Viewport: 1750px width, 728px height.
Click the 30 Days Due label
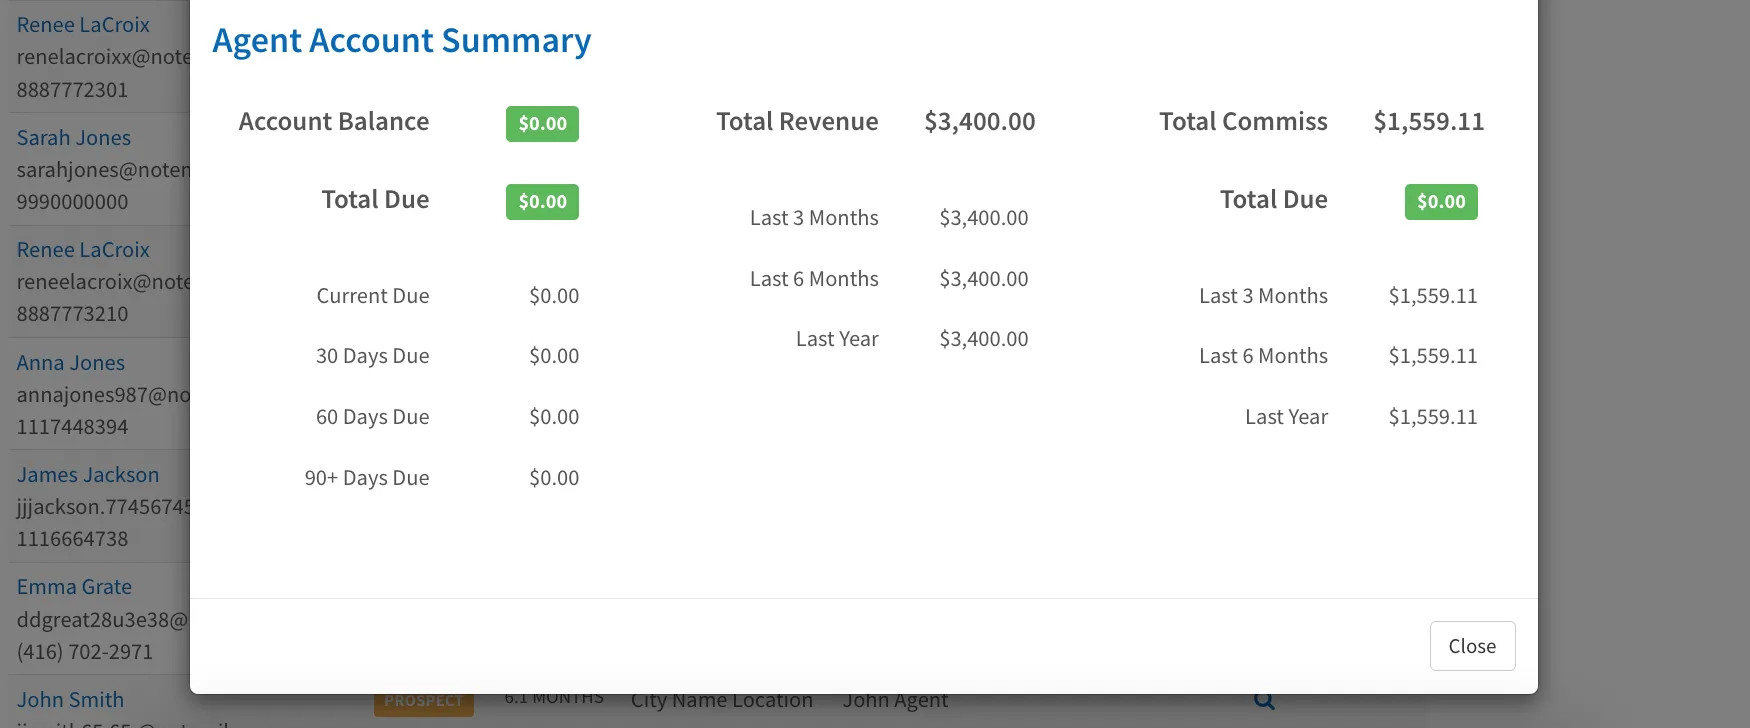(x=373, y=356)
